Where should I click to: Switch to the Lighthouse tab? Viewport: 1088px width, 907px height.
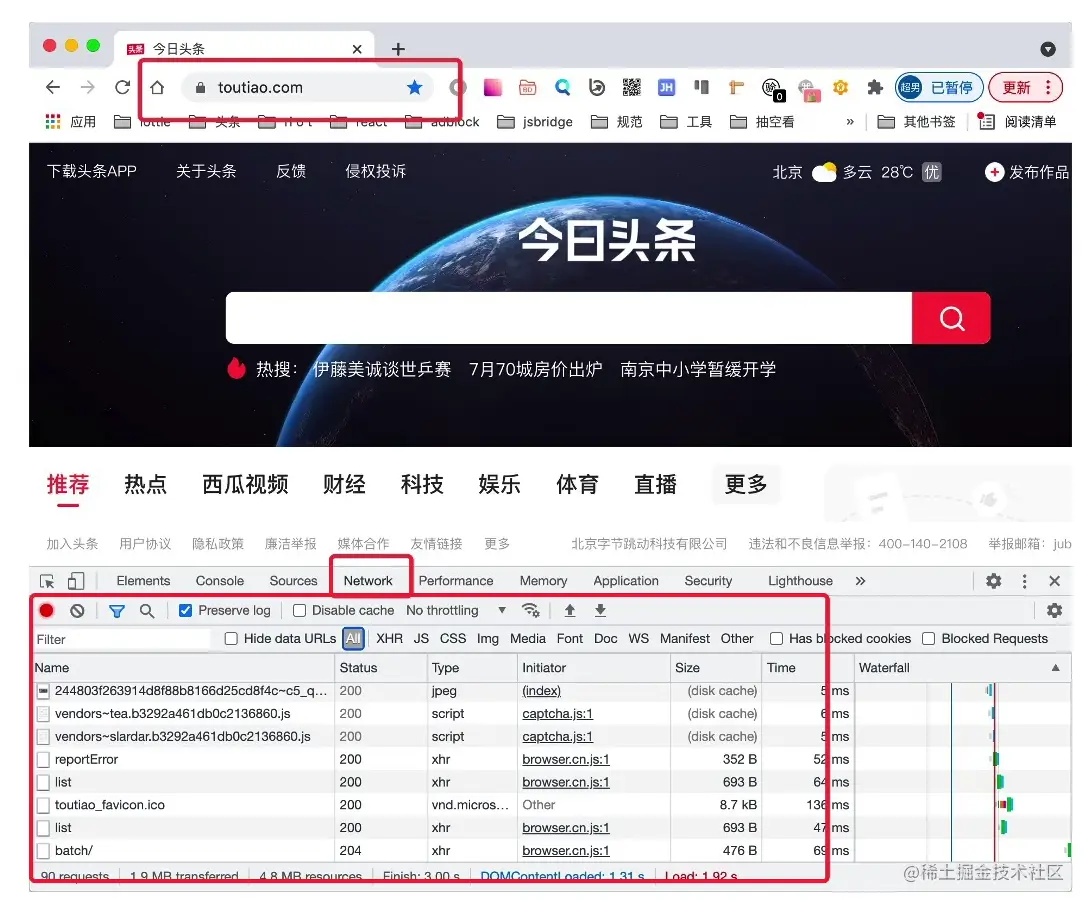(800, 581)
